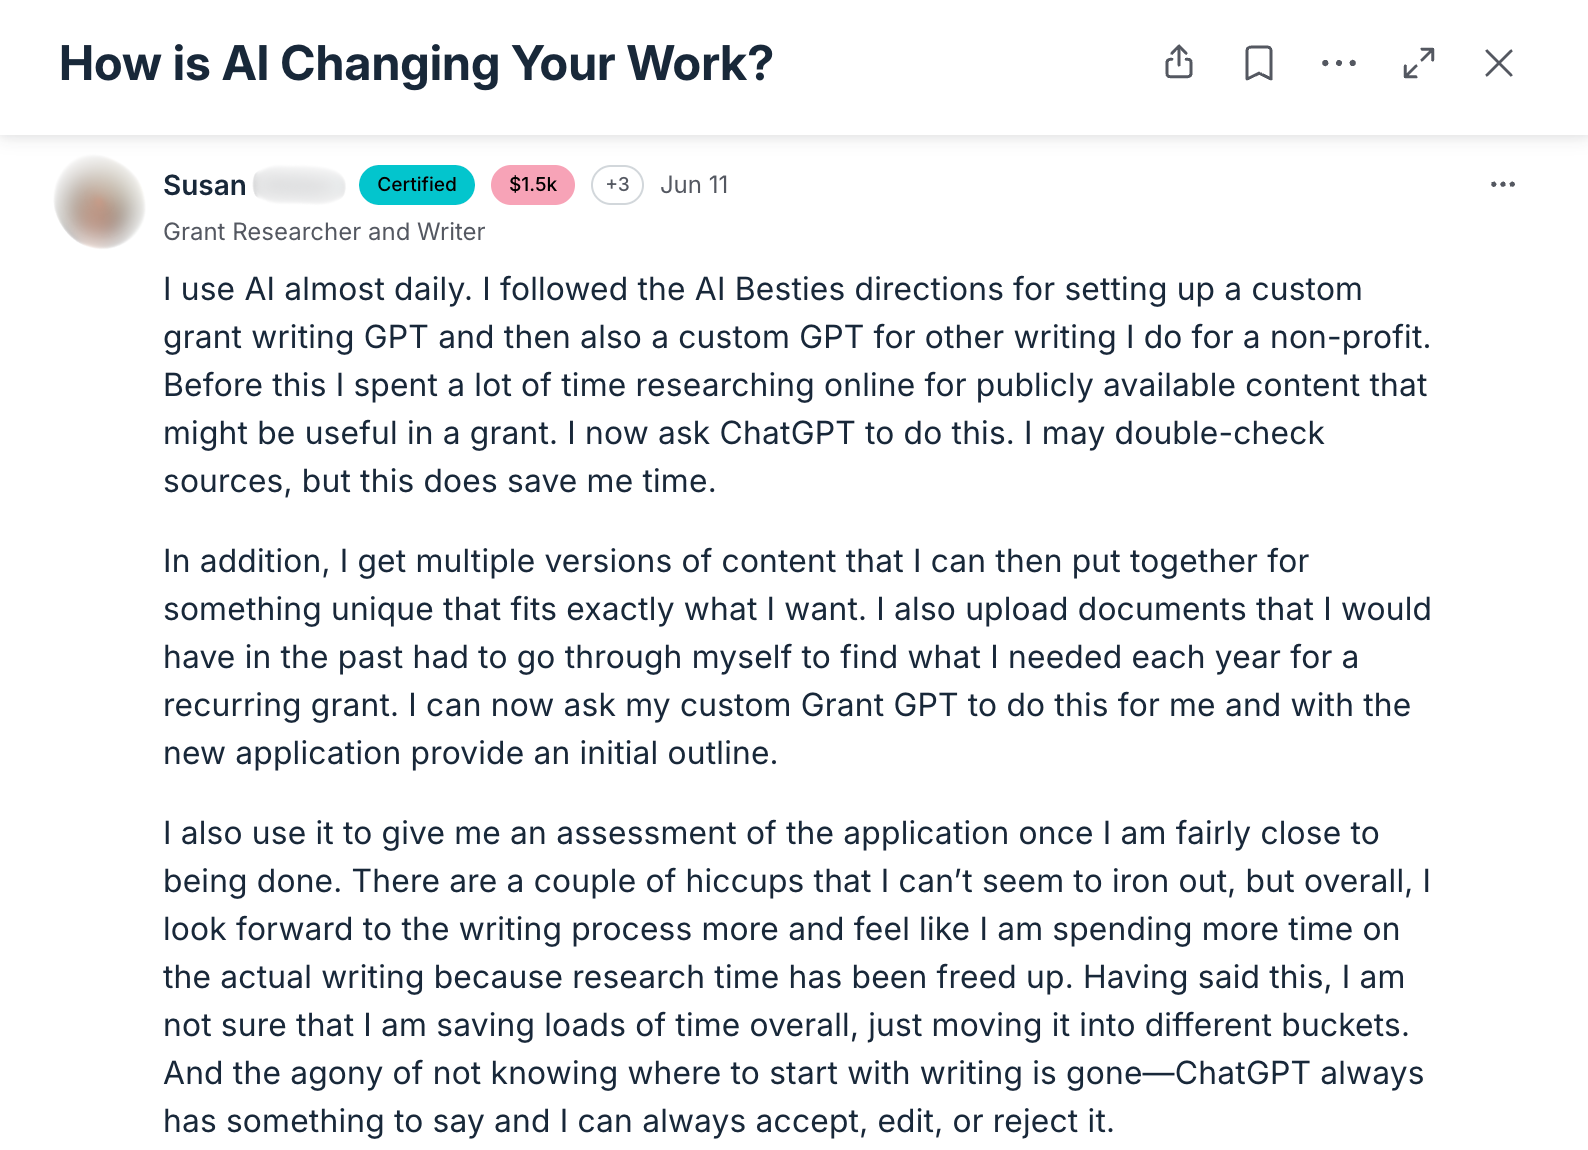The width and height of the screenshot is (1588, 1150).
Task: Click the How is AI Changing Your Work? title
Action: click(416, 64)
